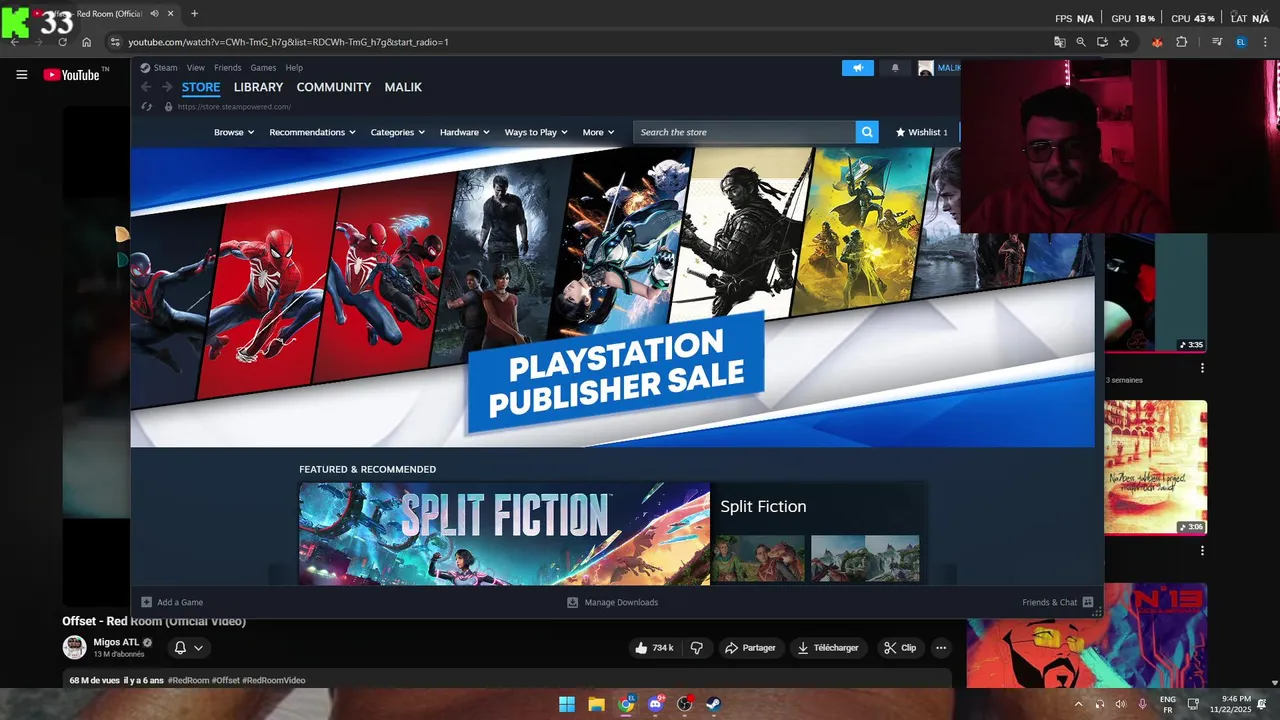
Task: Open Chrome media controls icon
Action: point(1217,42)
